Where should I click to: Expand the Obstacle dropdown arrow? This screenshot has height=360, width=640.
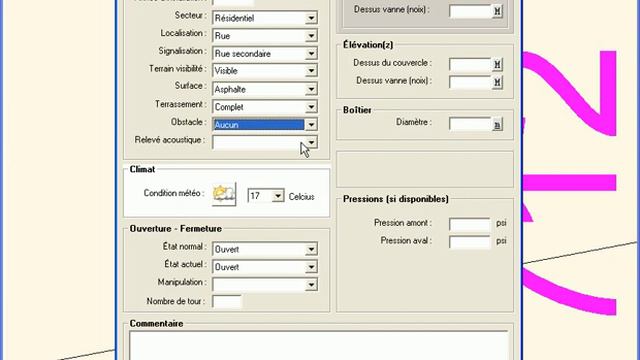click(x=311, y=124)
